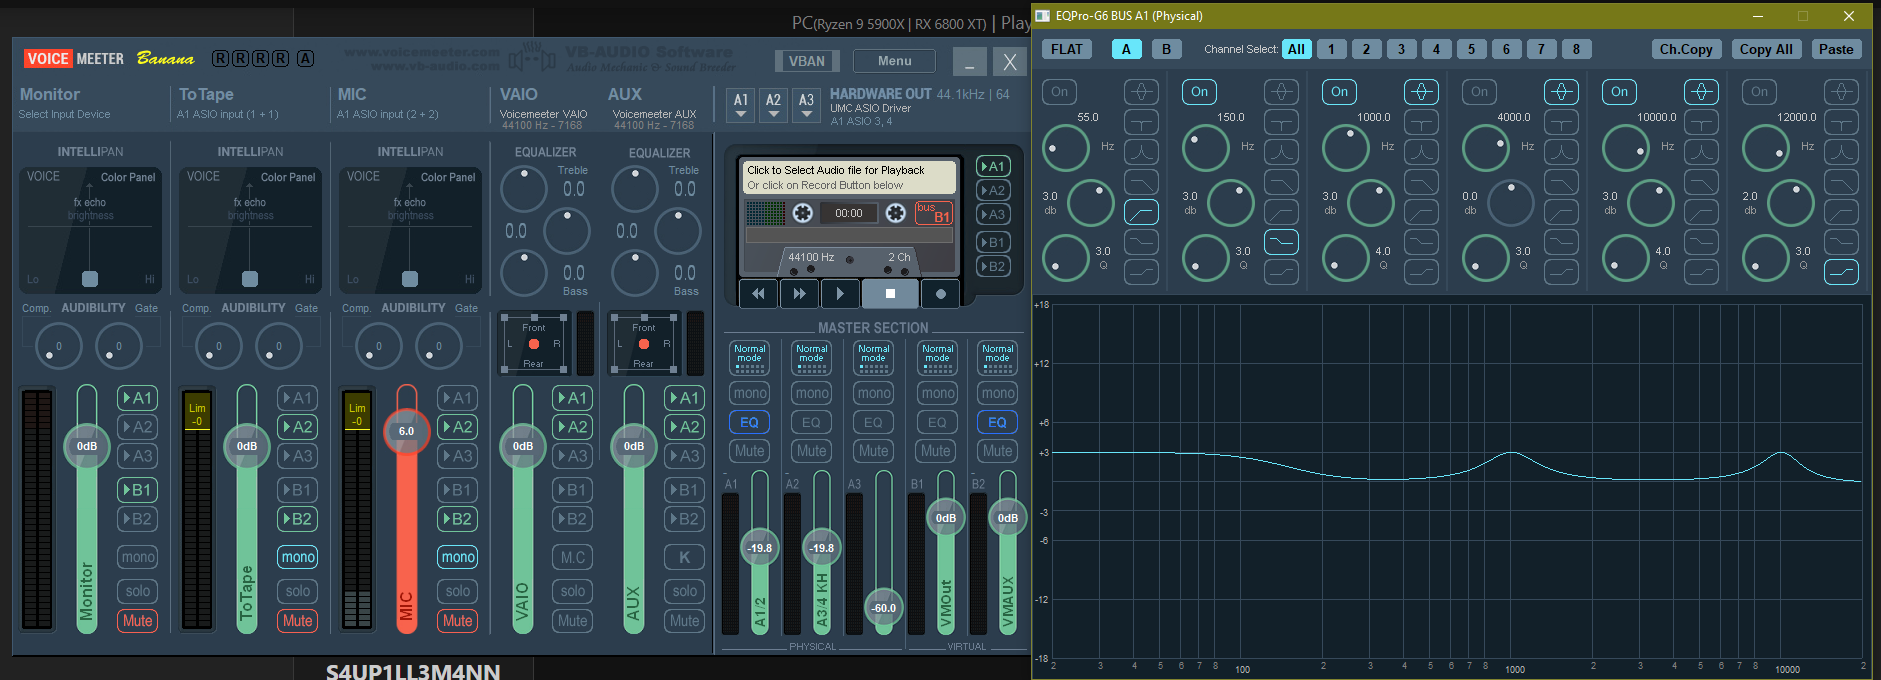
Task: Select channel 3 in EQ Channel Select
Action: coord(1401,49)
